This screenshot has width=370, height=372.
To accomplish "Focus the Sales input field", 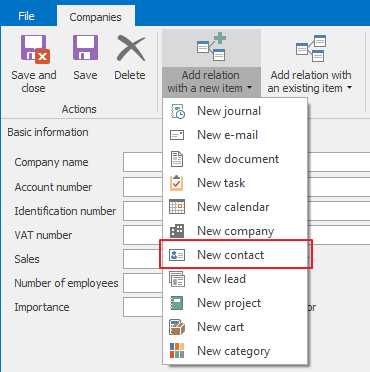I will 143,259.
